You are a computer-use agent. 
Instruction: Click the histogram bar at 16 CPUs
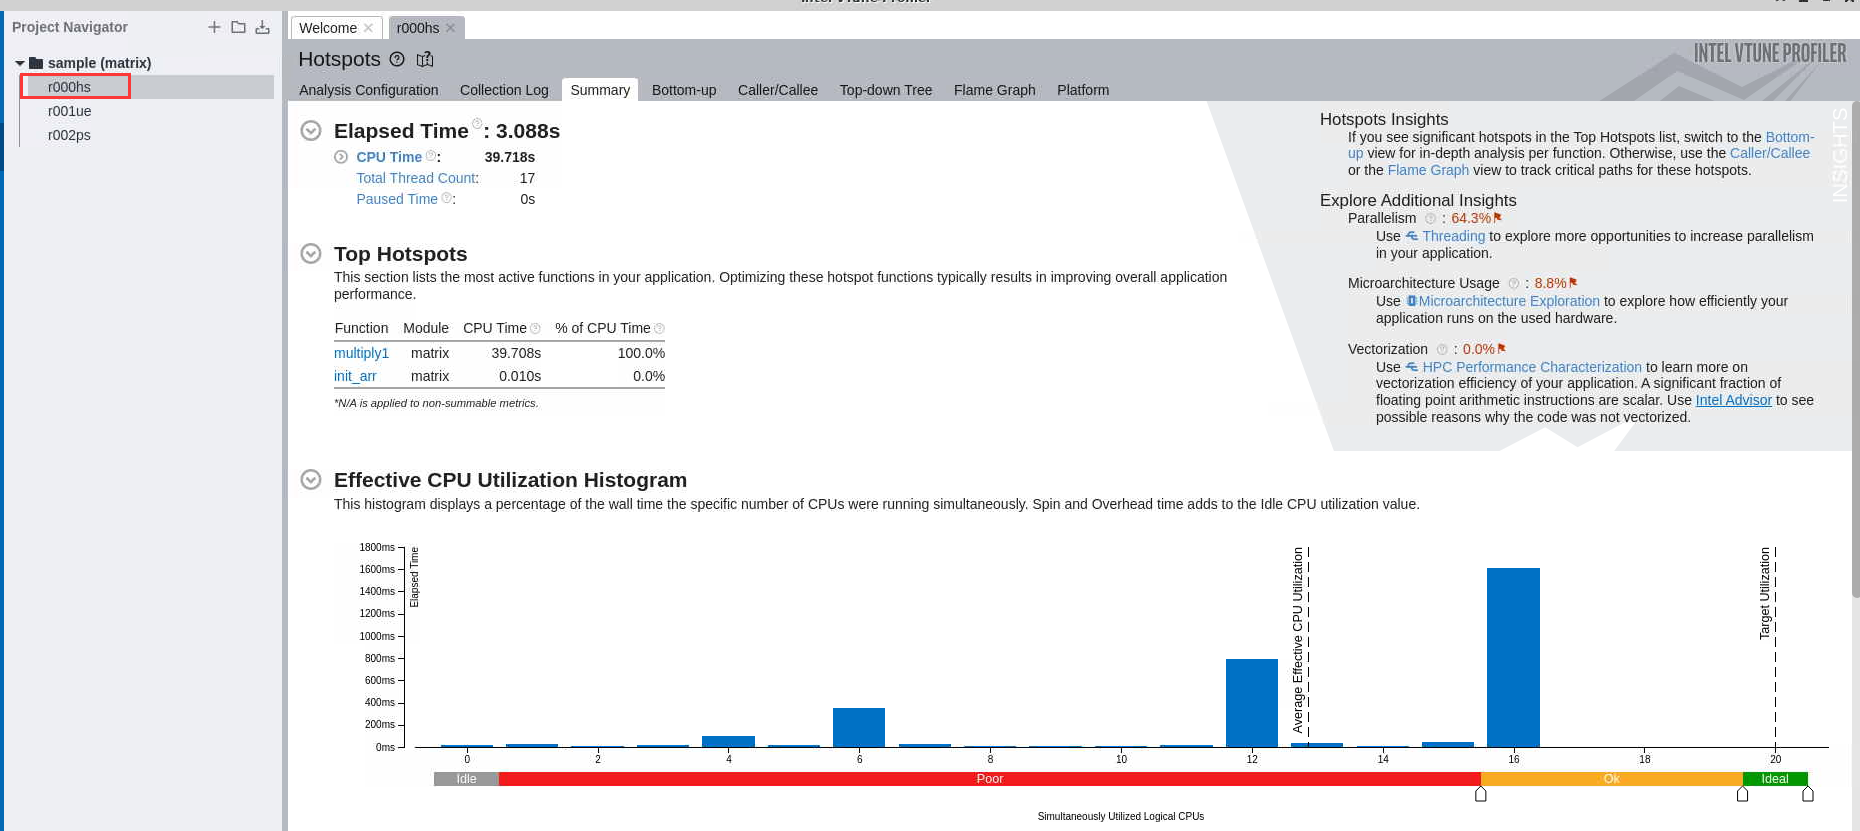[1513, 657]
